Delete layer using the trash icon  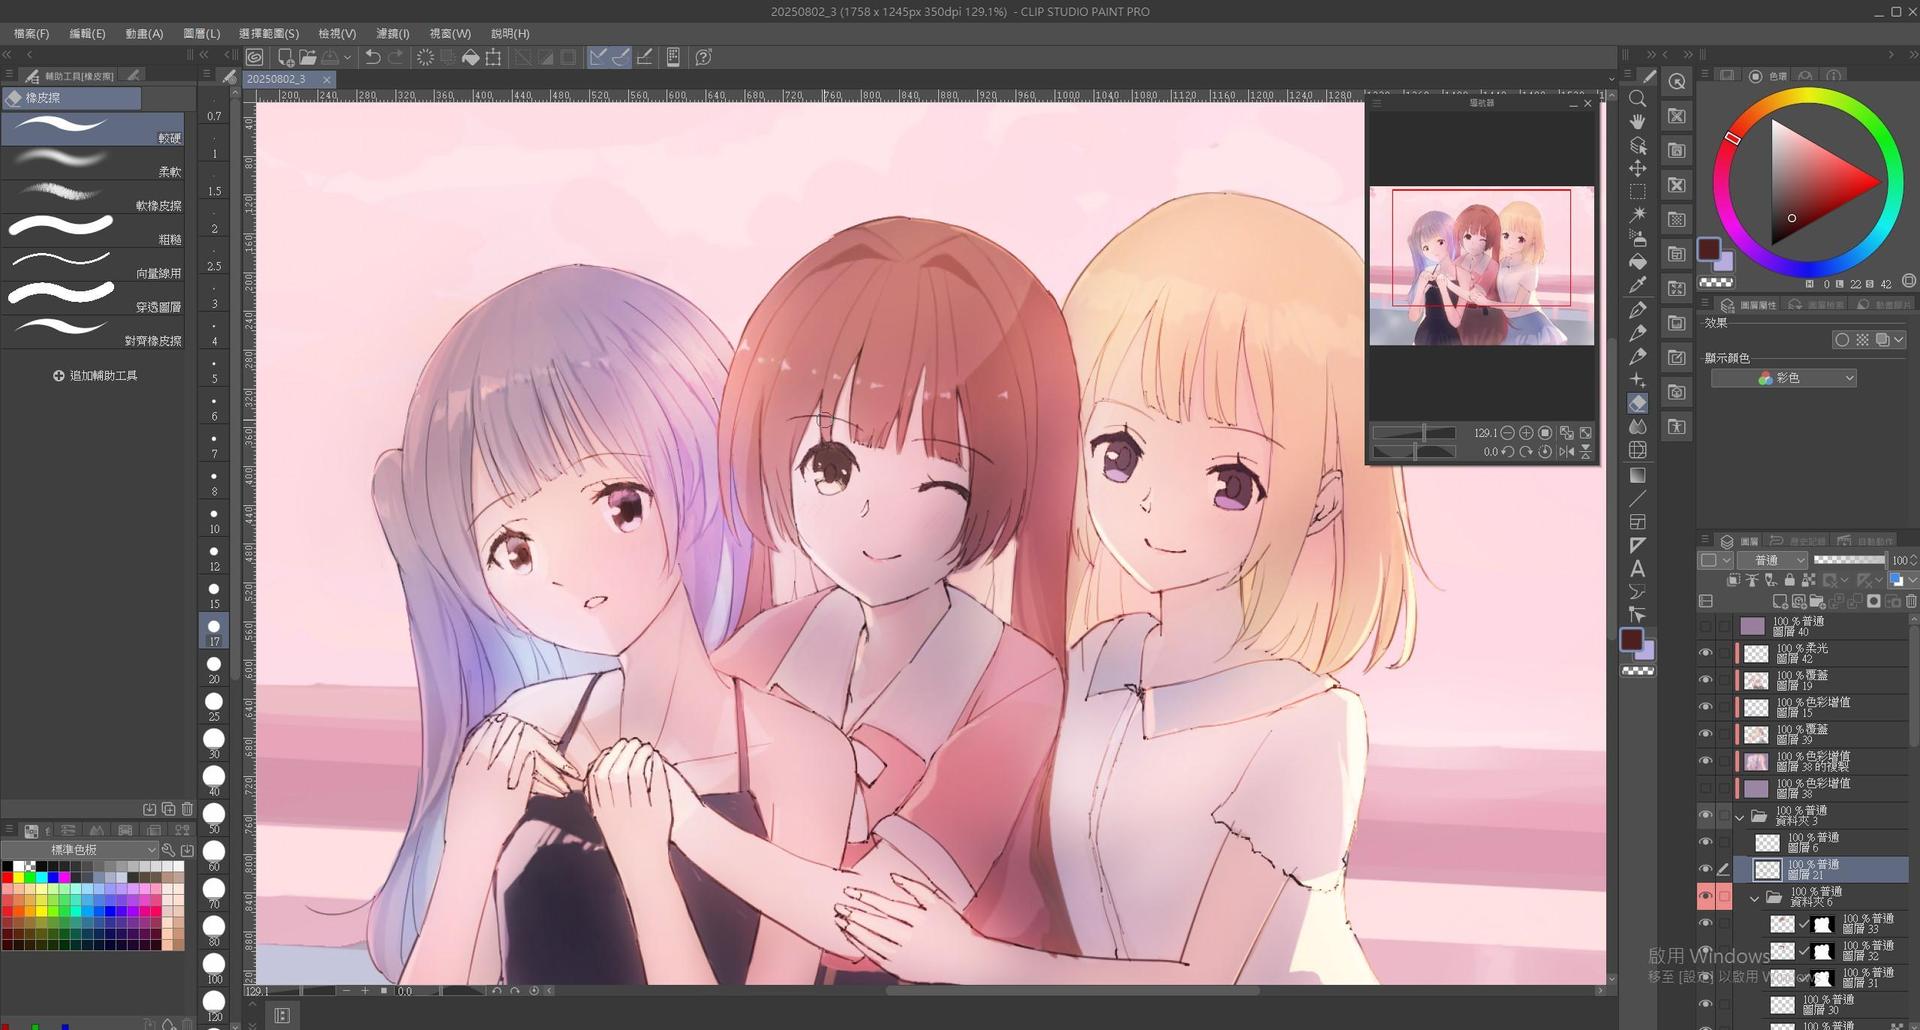point(1912,601)
